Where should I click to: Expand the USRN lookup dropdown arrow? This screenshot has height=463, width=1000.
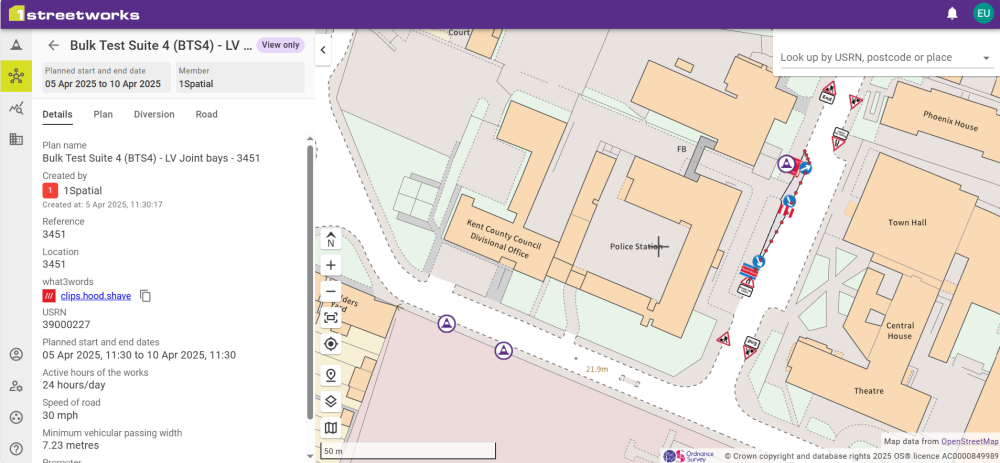point(986,58)
